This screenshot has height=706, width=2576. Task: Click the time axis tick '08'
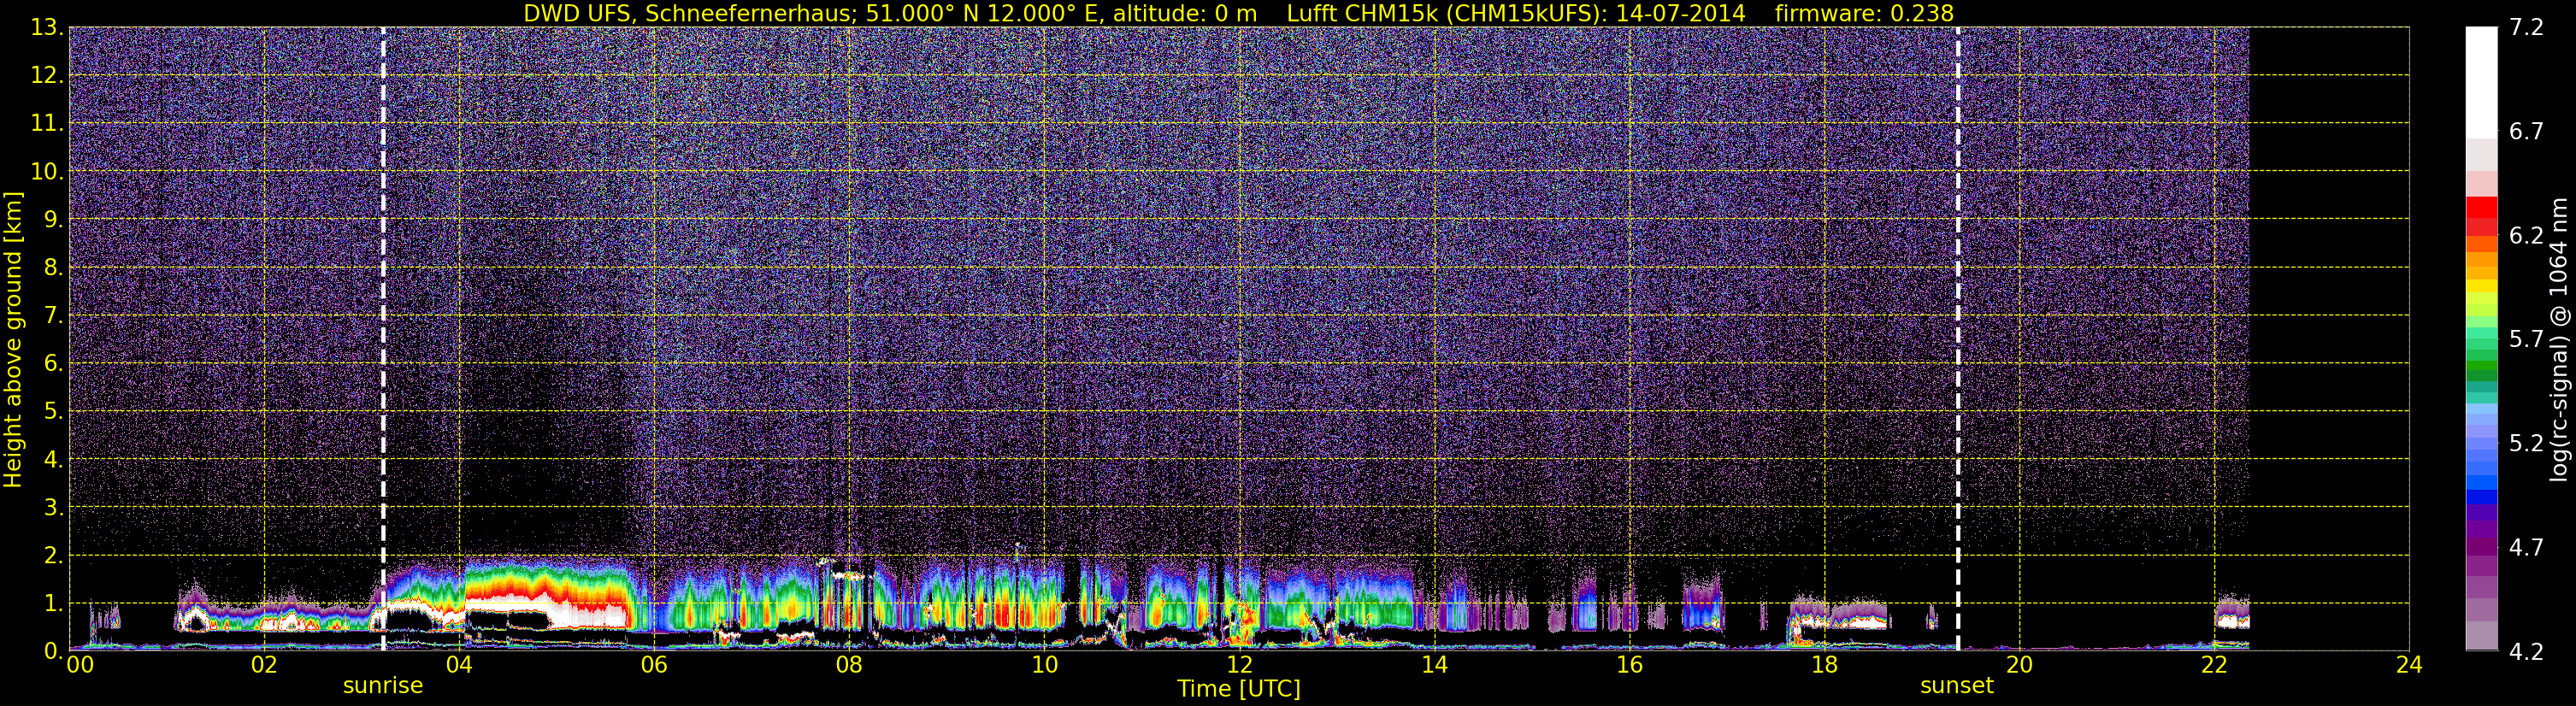pos(849,666)
